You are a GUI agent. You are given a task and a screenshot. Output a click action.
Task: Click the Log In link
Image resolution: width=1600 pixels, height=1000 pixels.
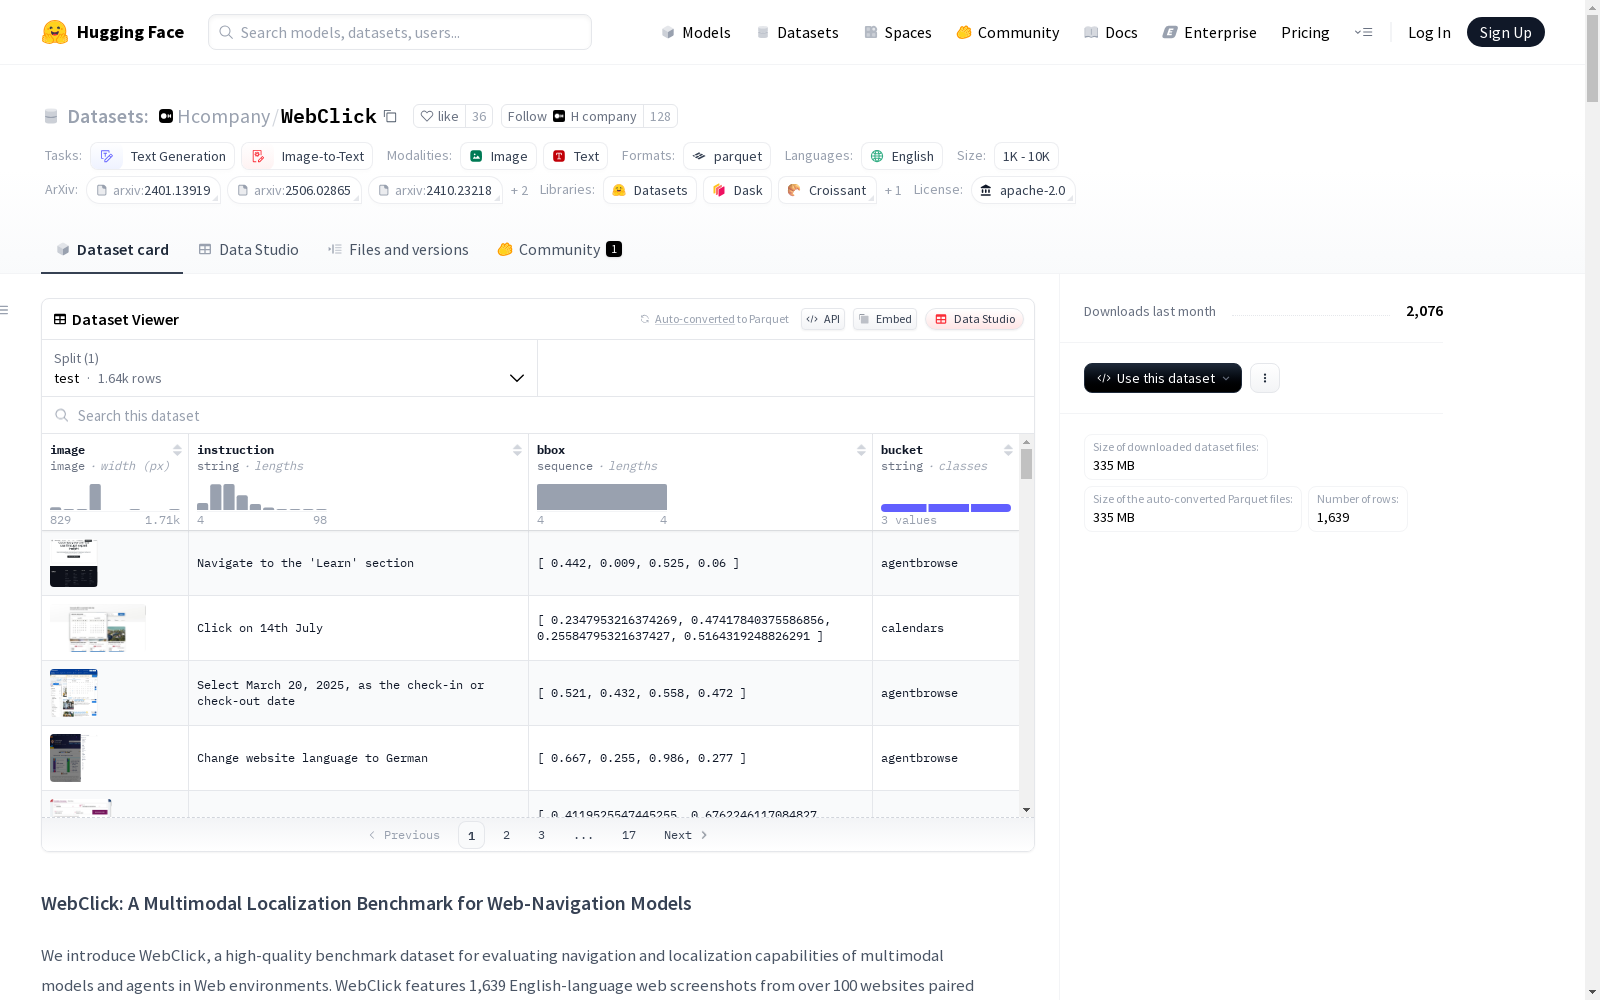click(1429, 32)
